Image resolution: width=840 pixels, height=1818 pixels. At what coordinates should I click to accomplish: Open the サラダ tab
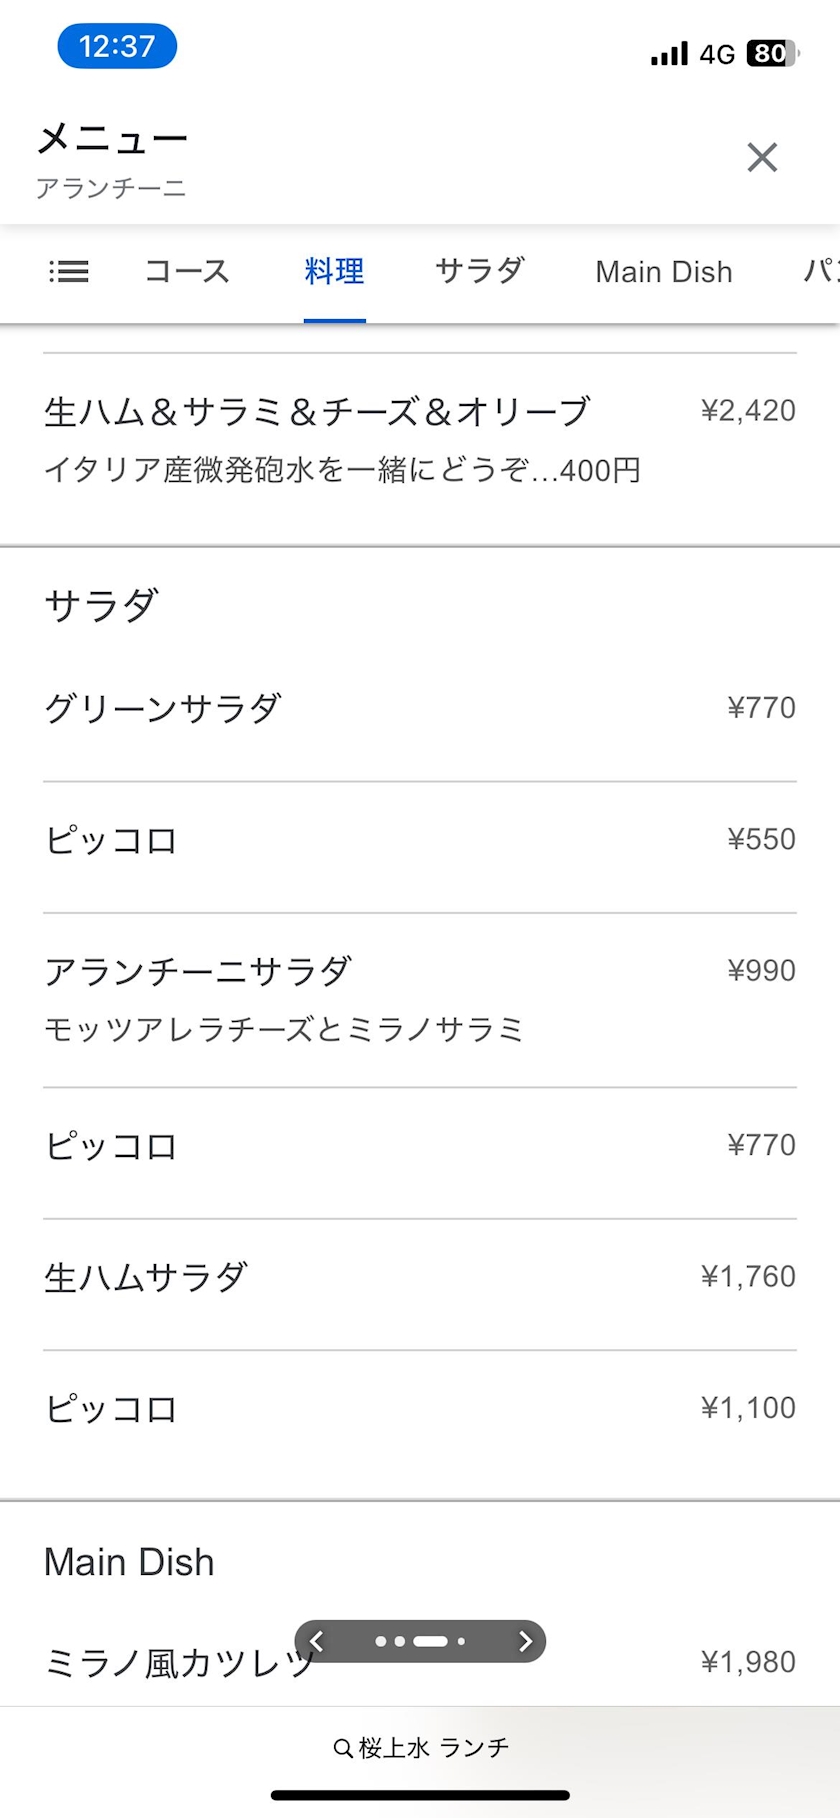pyautogui.click(x=480, y=271)
